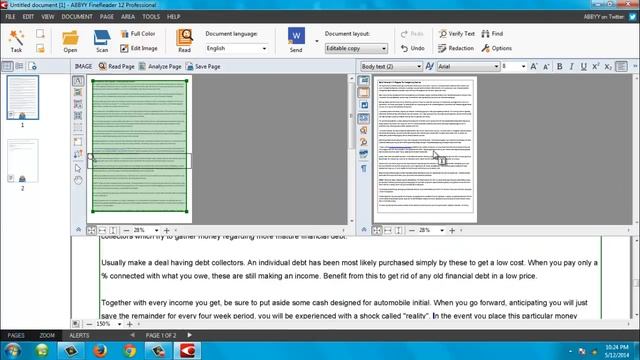Zoom in the Text pane
Screen dimensions: 640x360
click(x=452, y=231)
